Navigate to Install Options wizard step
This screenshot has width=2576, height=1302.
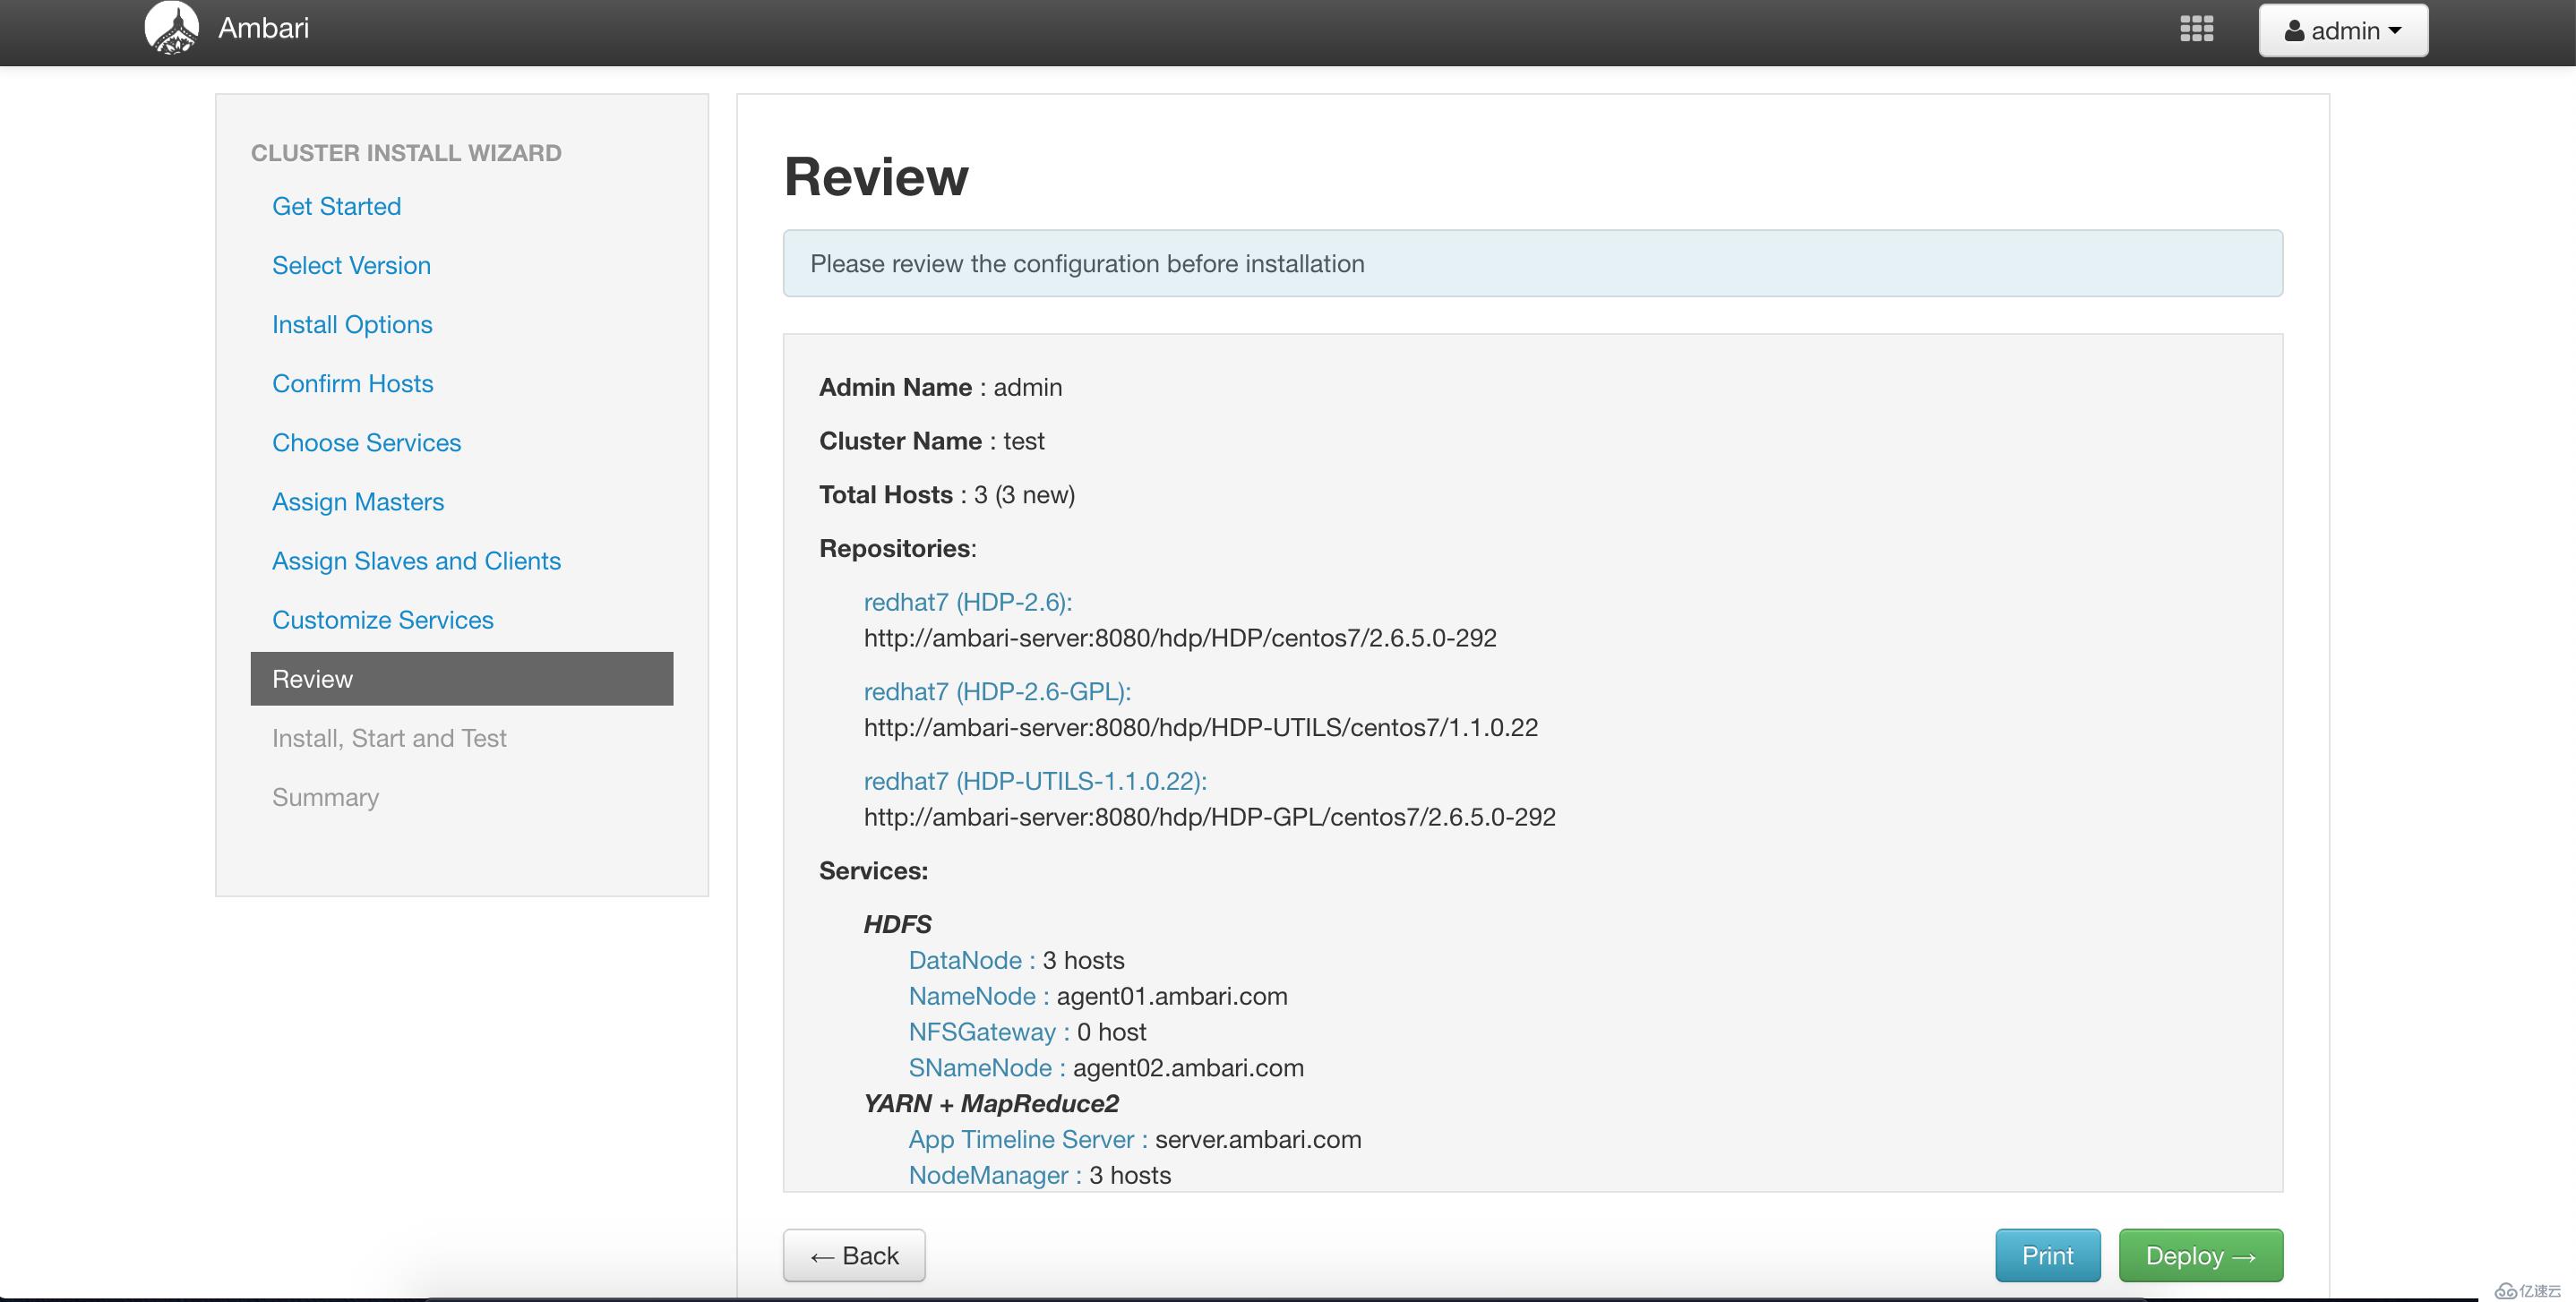pos(352,324)
